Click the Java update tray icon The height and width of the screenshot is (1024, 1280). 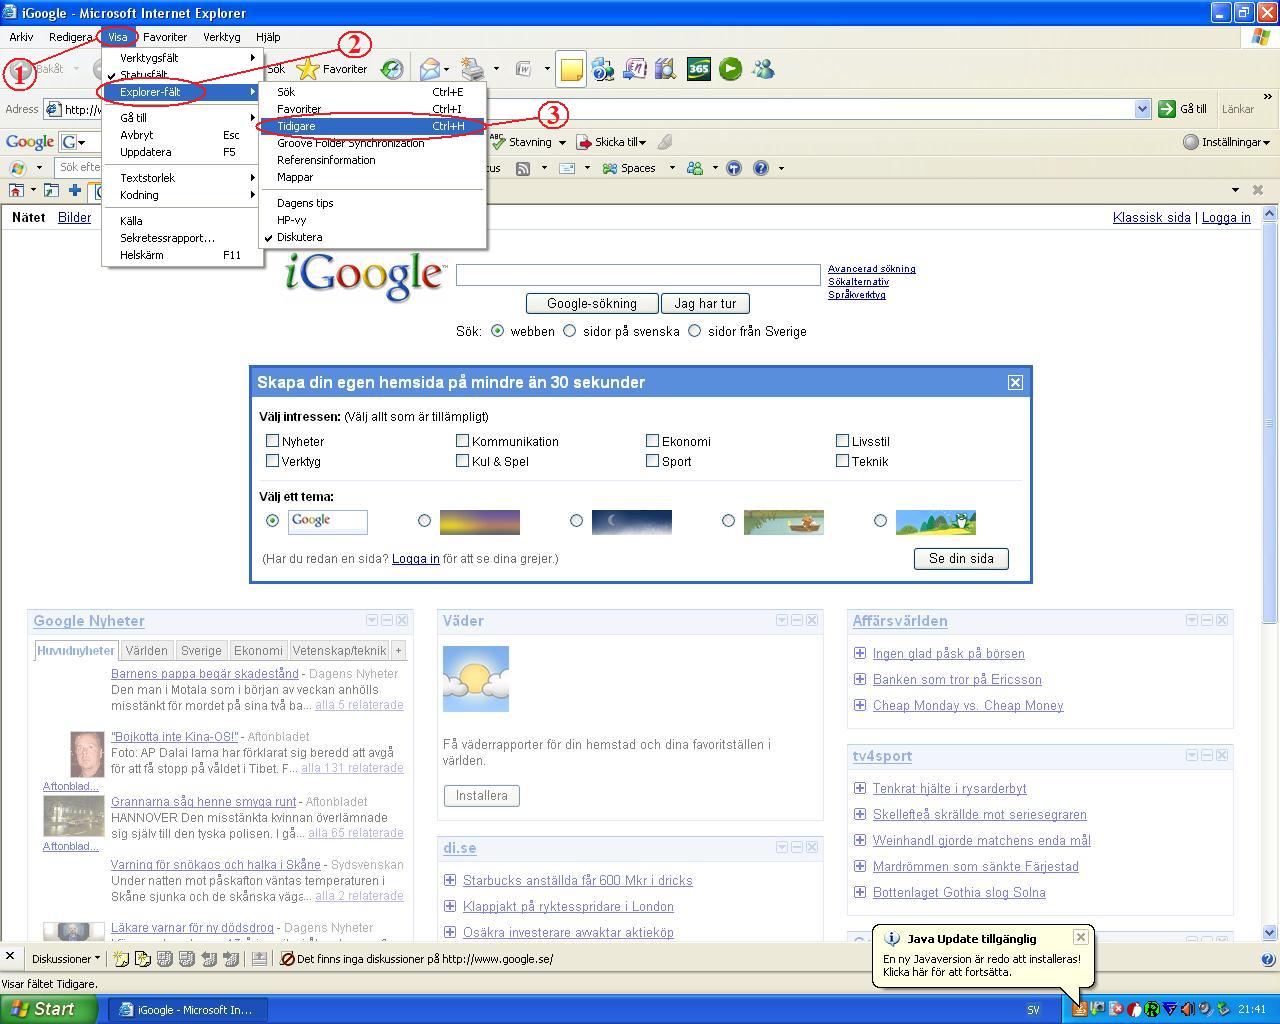coord(1080,1009)
